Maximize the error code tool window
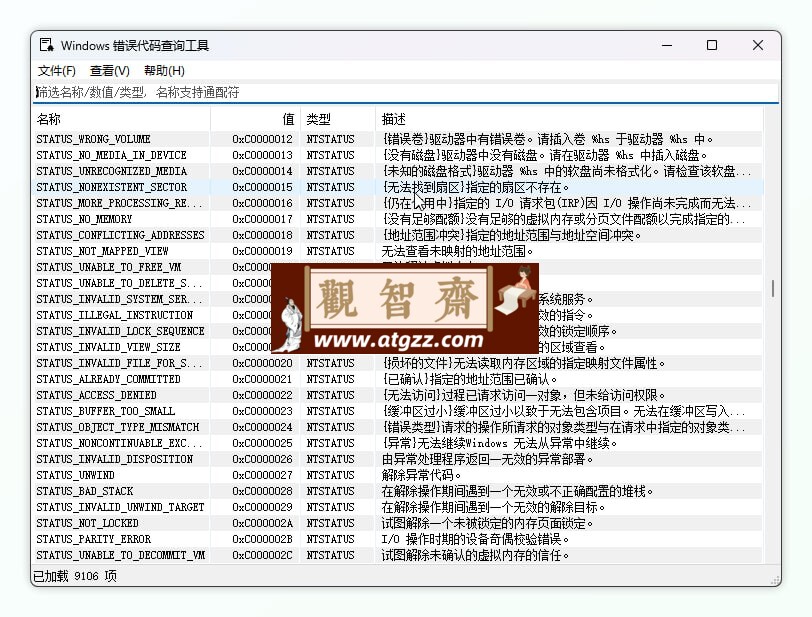812x617 pixels. coord(712,45)
